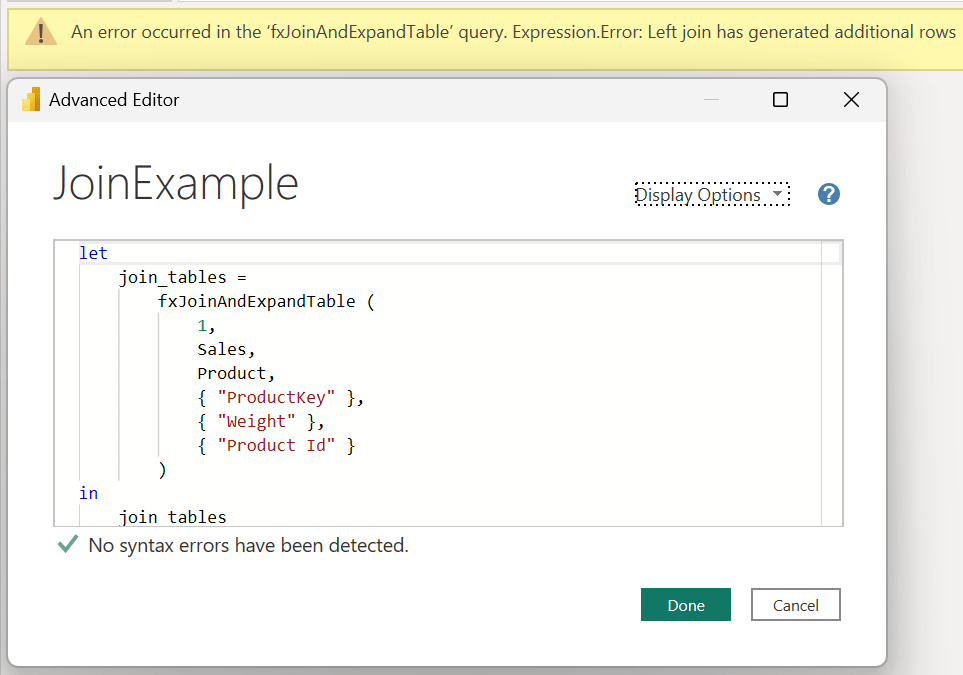
Task: Click the 'Sales,' argument line
Action: [x=226, y=350]
